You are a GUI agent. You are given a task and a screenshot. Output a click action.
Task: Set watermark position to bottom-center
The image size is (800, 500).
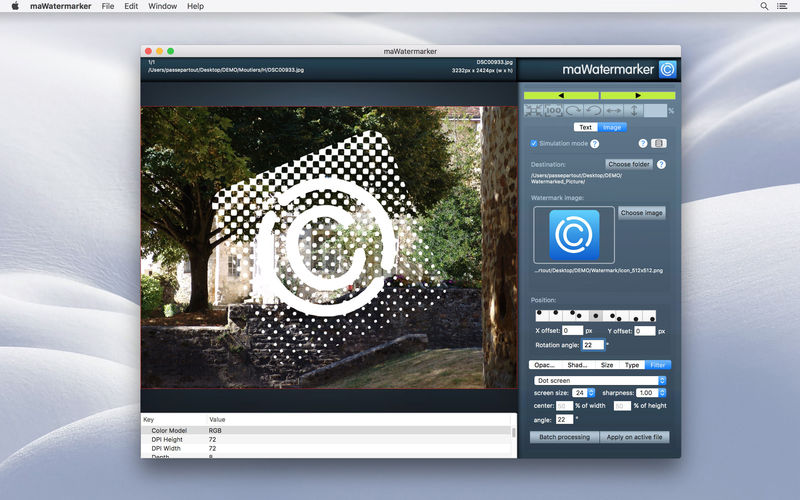click(x=636, y=316)
